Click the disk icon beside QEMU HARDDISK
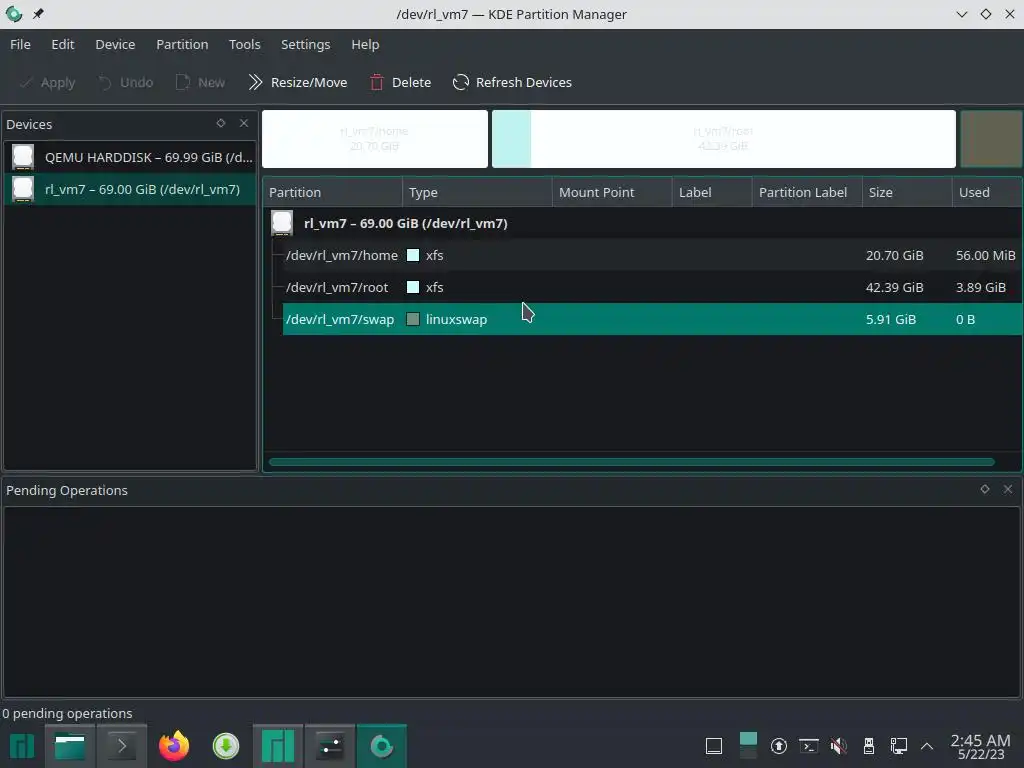 [23, 157]
